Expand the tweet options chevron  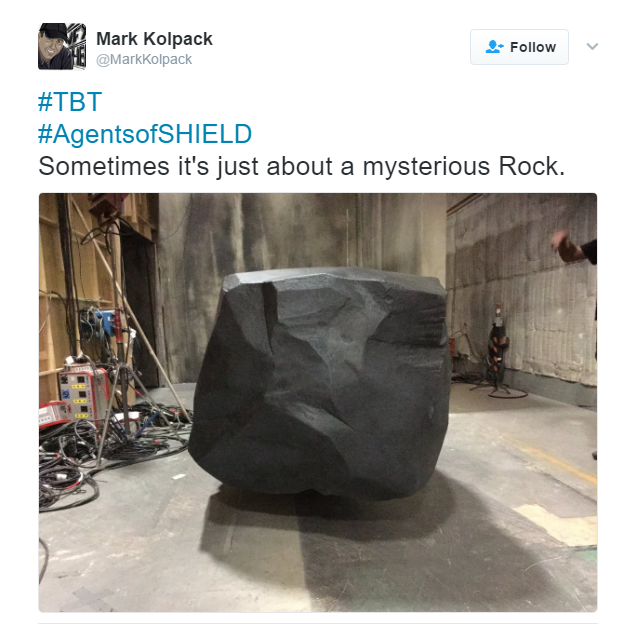(x=592, y=46)
